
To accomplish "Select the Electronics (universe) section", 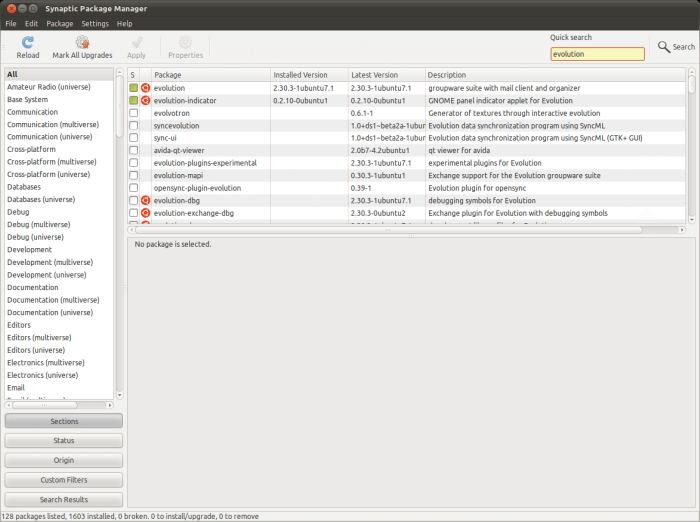I will tap(59, 375).
